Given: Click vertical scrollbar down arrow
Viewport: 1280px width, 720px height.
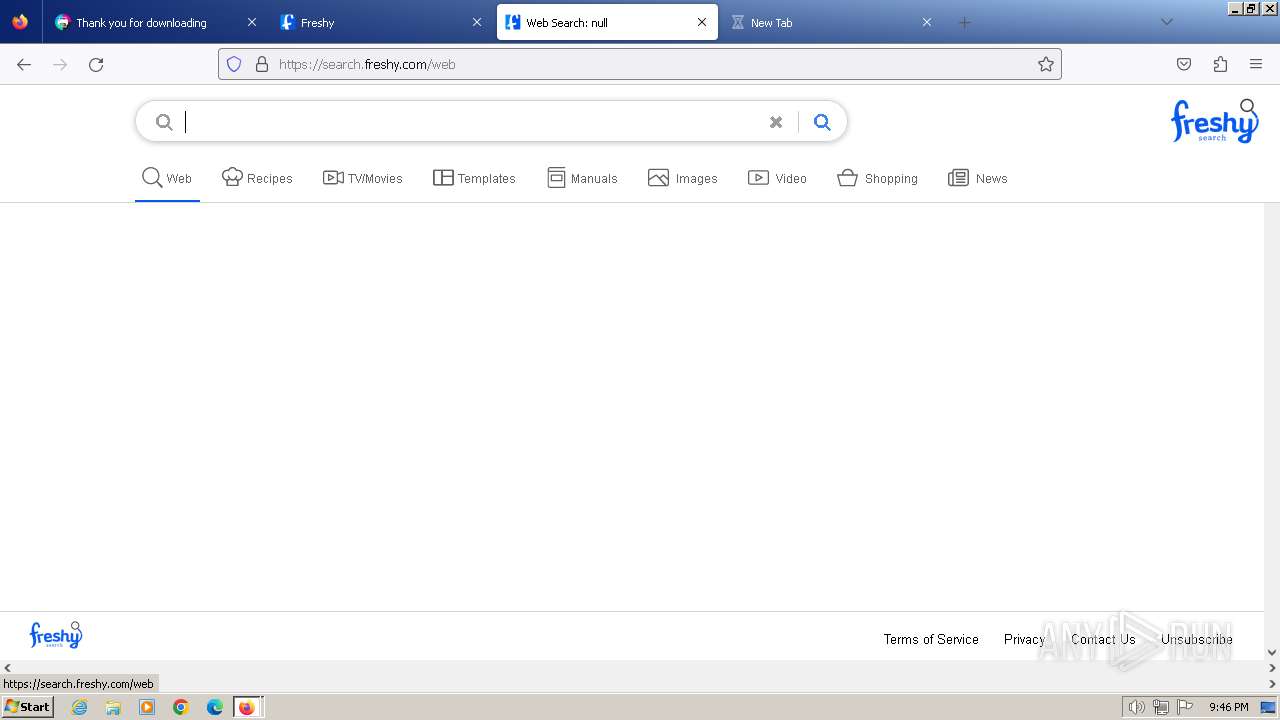Looking at the screenshot, I should (x=1272, y=652).
